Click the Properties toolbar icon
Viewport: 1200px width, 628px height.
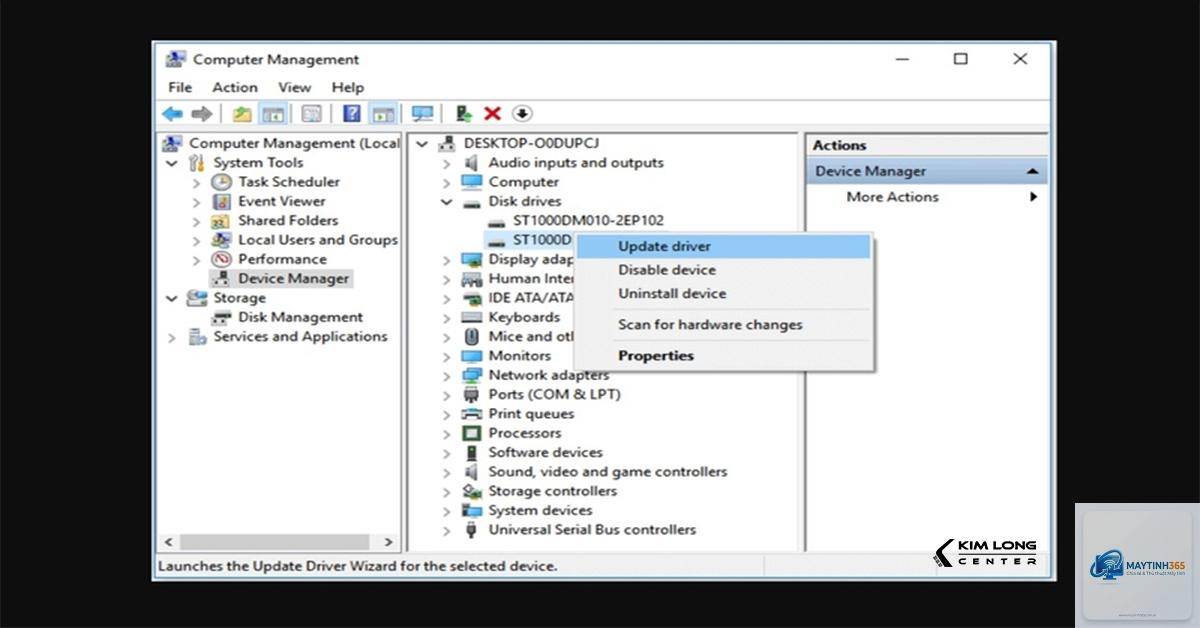click(311, 114)
